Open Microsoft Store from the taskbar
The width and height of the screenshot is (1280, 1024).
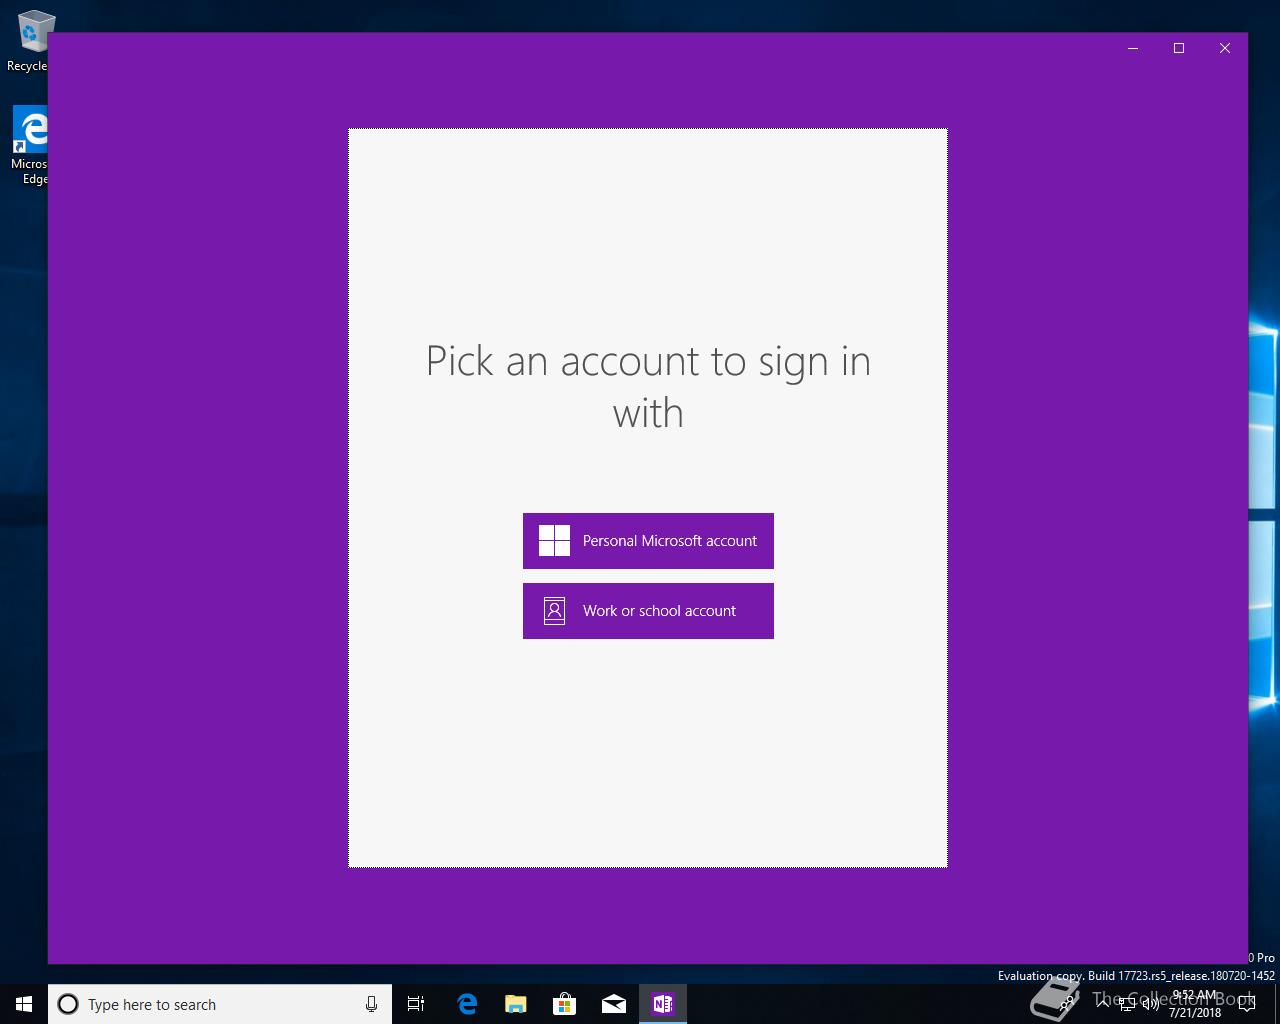coord(565,1004)
